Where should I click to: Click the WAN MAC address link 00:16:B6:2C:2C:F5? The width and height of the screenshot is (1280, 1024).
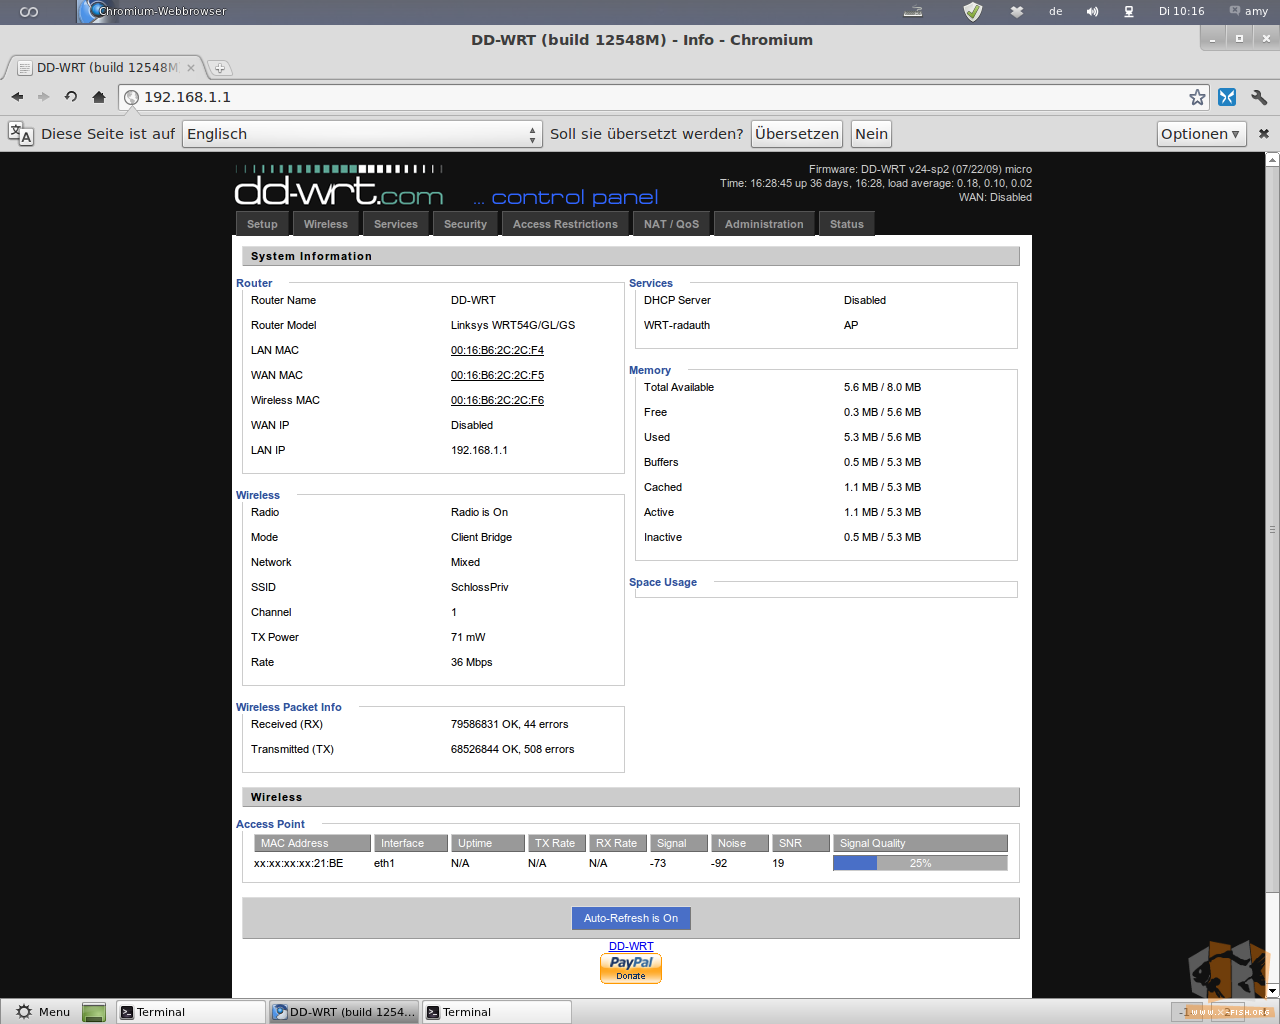[x=497, y=375]
